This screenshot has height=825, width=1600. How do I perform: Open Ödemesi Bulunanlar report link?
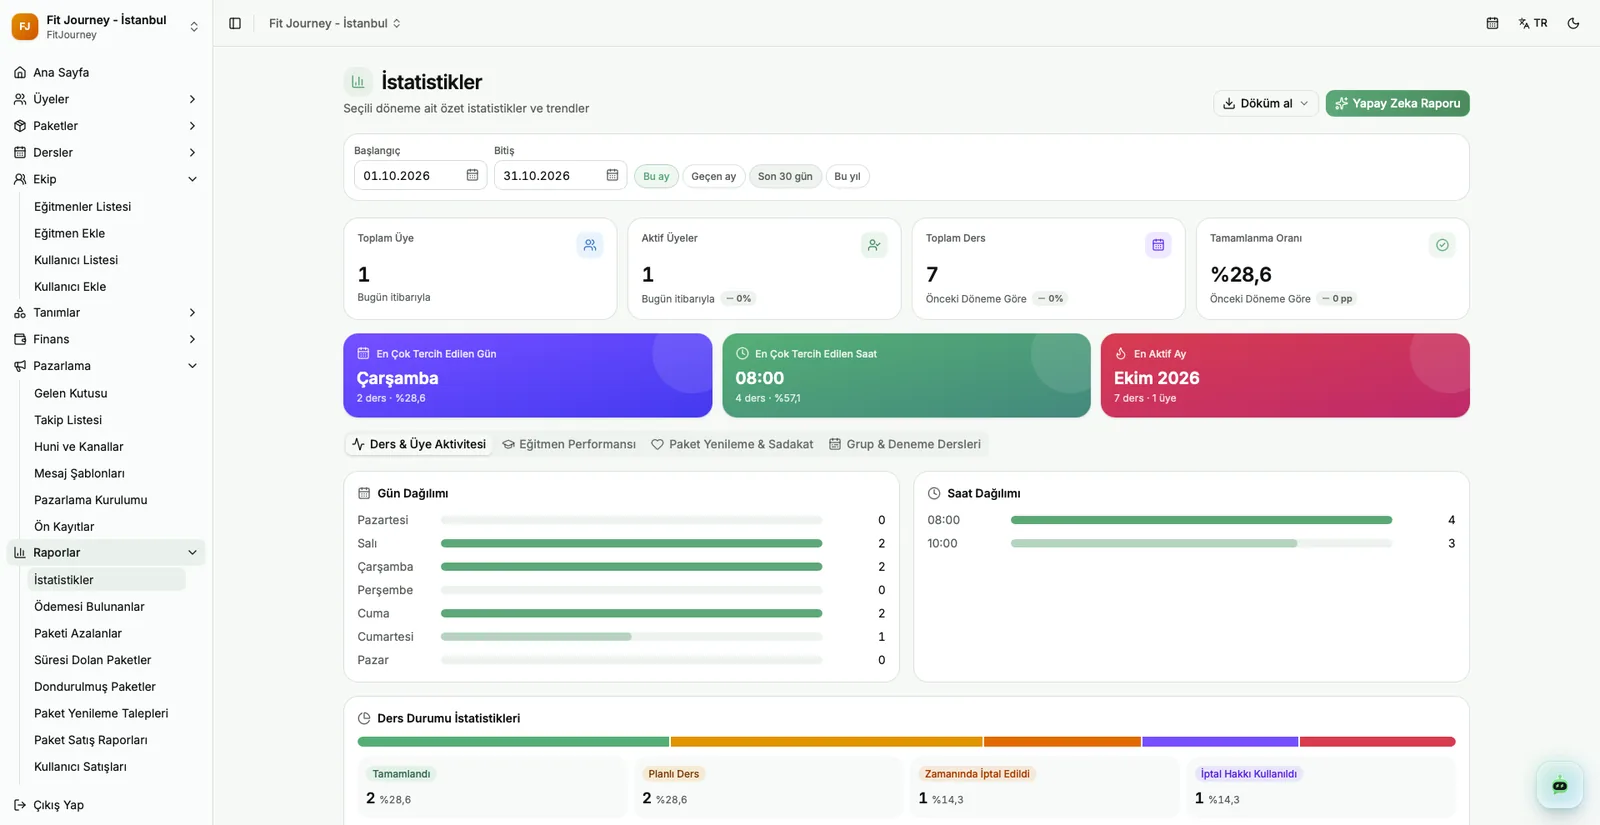(89, 606)
